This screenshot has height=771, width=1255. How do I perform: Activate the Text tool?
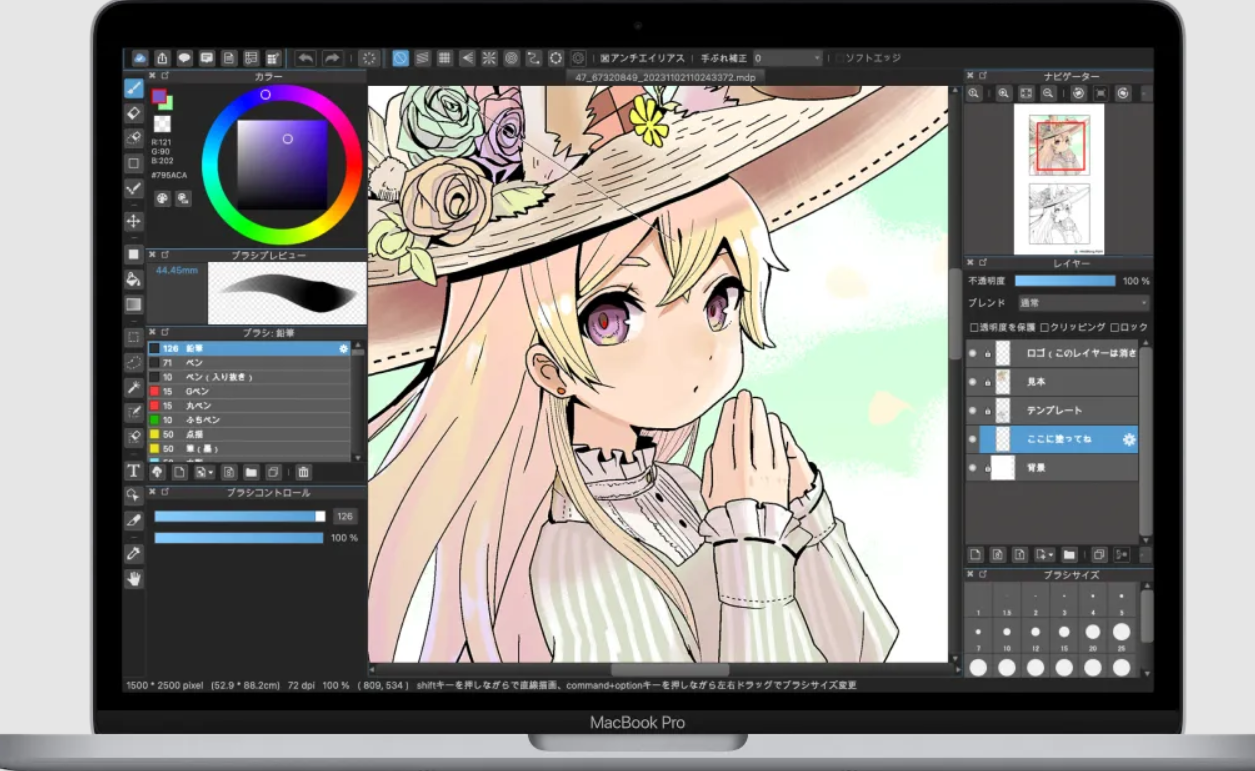[x=133, y=470]
